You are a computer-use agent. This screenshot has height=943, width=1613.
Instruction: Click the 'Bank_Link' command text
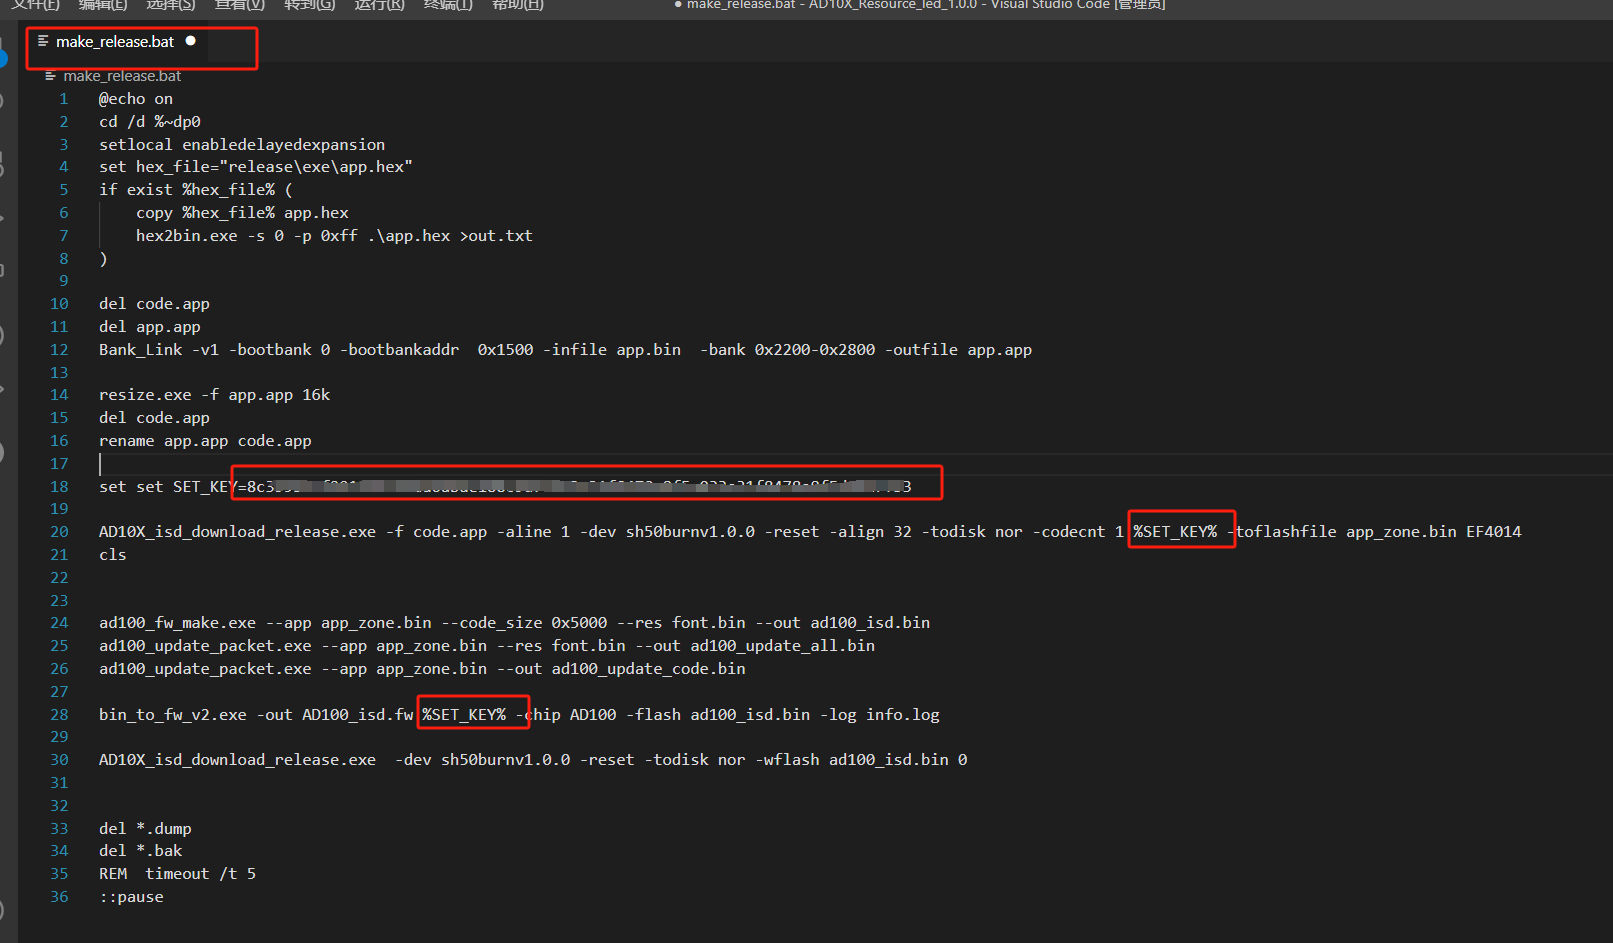tap(141, 350)
